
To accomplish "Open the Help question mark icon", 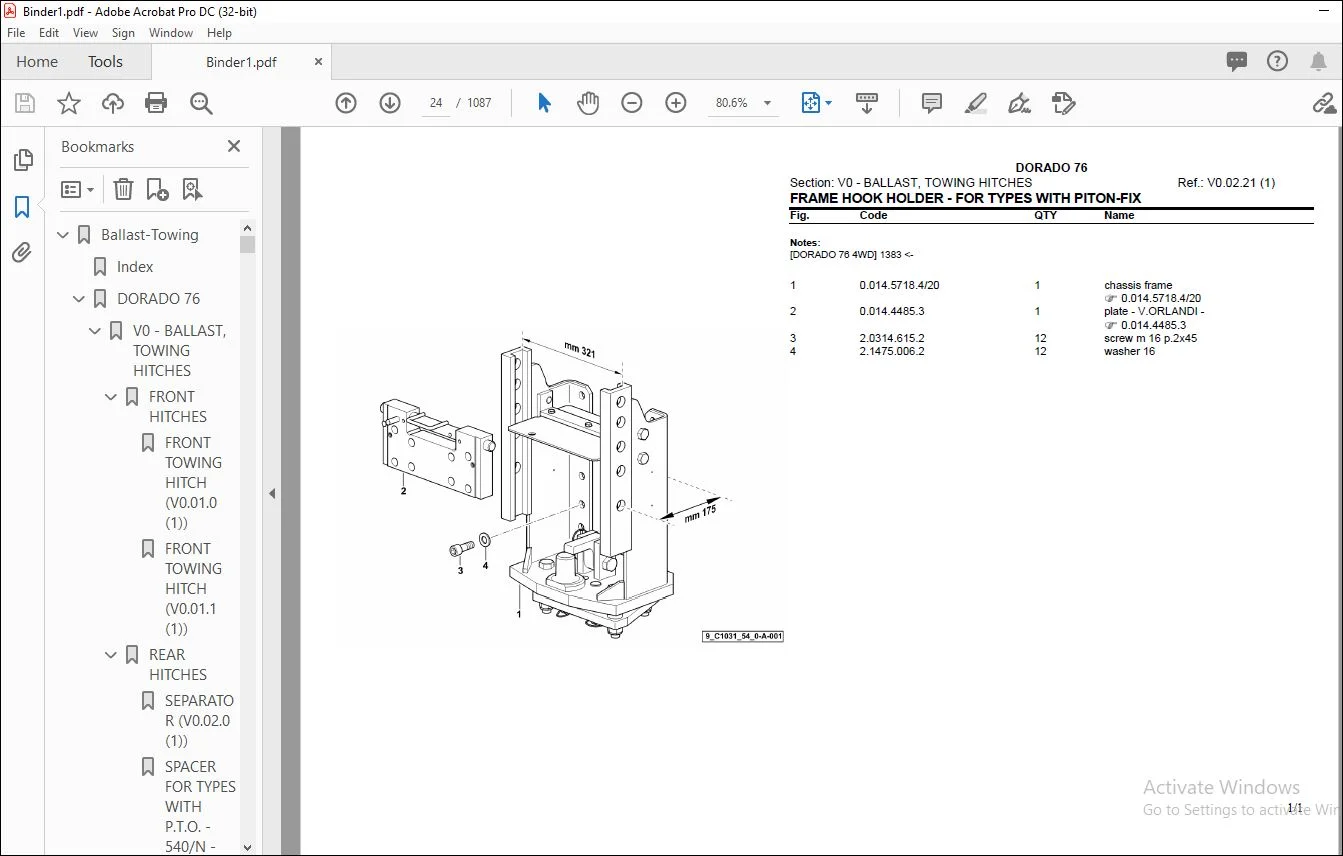I will click(1278, 61).
